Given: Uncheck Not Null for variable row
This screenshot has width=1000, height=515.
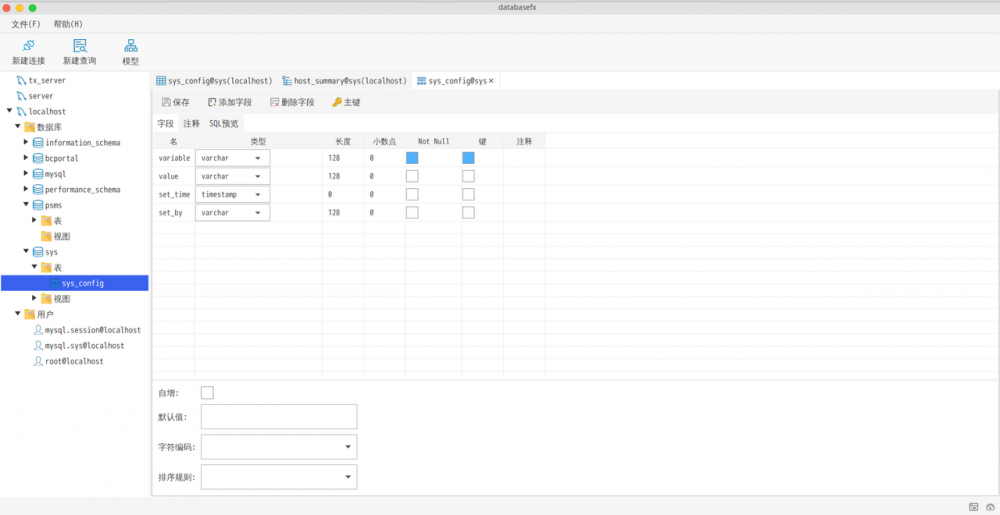Looking at the screenshot, I should [412, 157].
